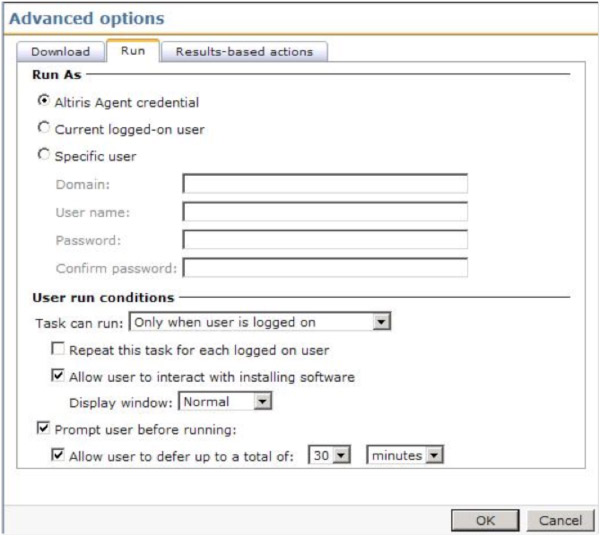Toggle Allow user to interact checkbox
Viewport: 600px width, 536px height.
click(59, 377)
